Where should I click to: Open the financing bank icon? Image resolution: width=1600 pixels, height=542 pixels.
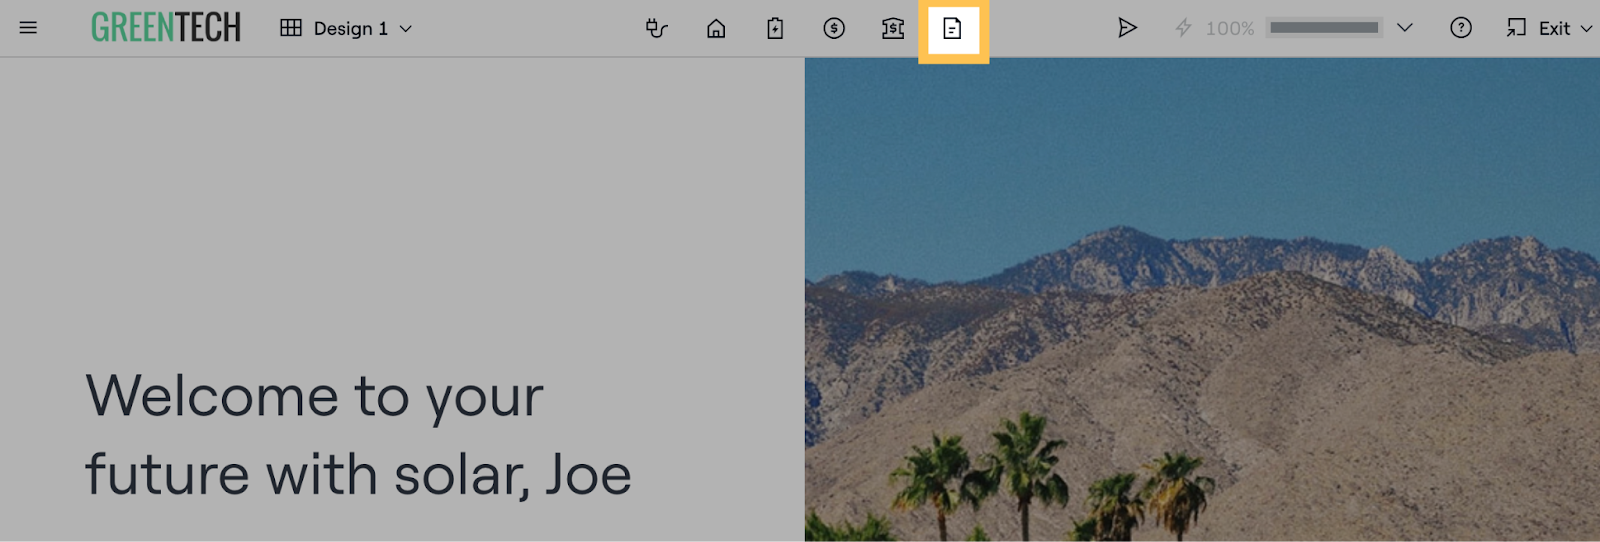click(x=893, y=28)
